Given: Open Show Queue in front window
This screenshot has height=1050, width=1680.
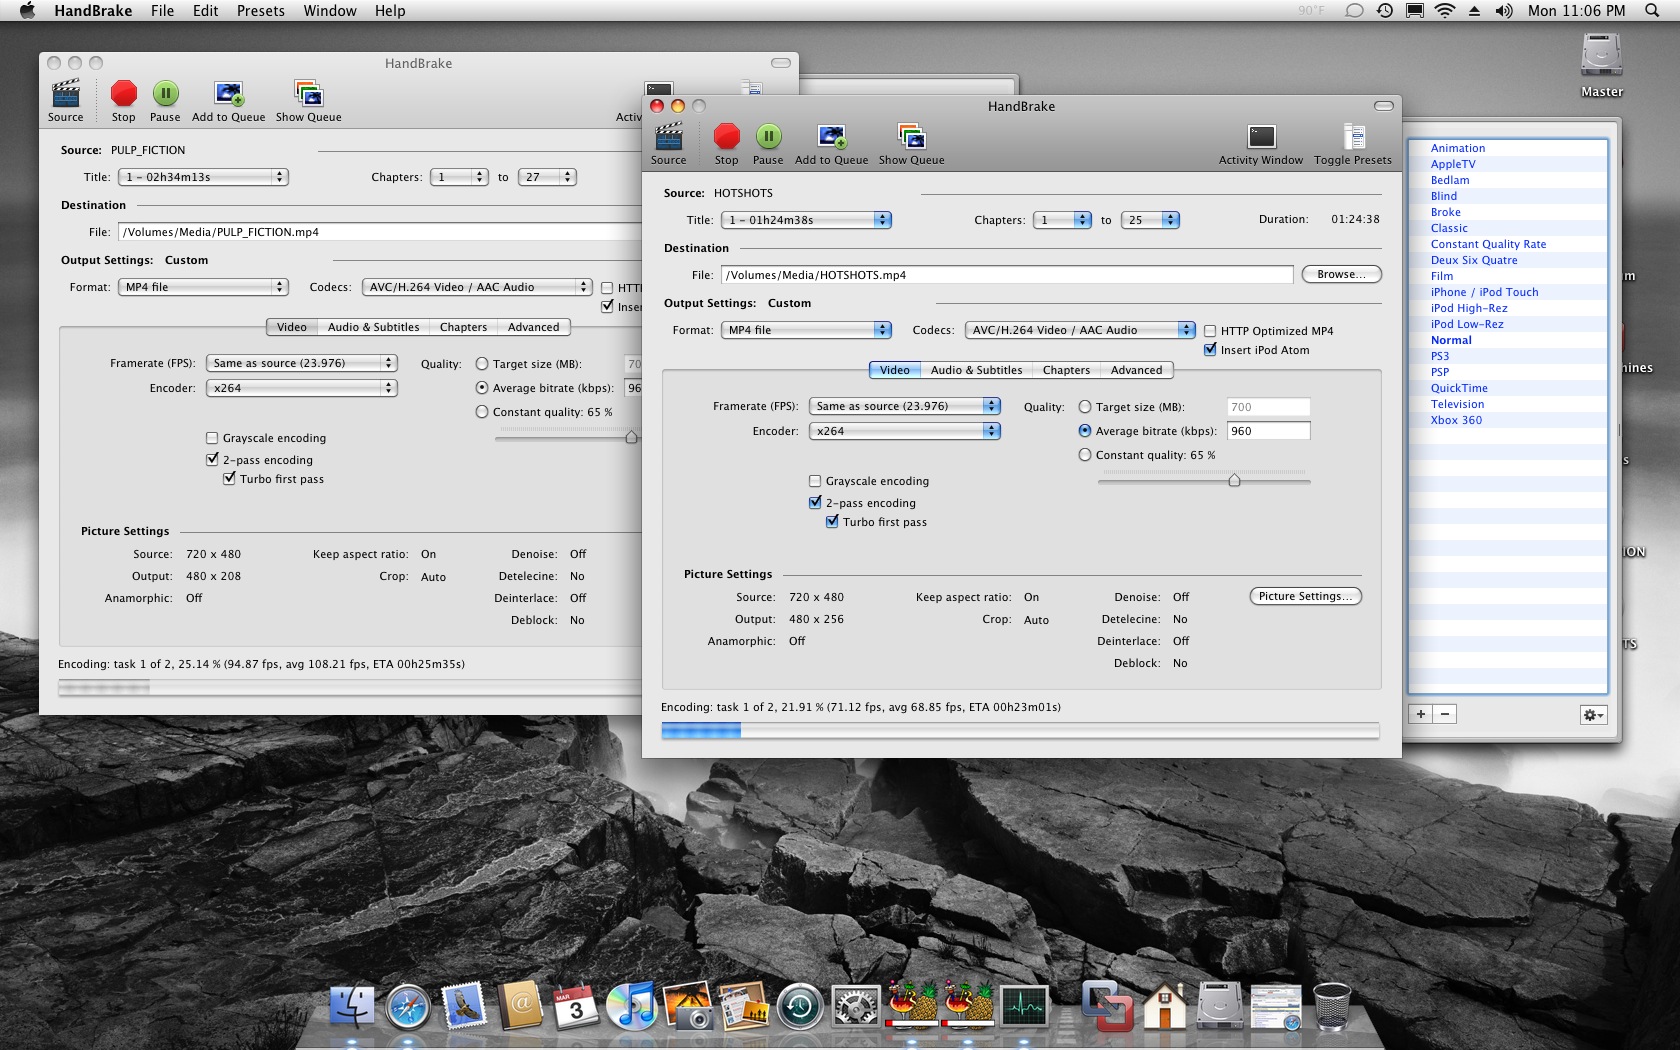Looking at the screenshot, I should click(911, 138).
